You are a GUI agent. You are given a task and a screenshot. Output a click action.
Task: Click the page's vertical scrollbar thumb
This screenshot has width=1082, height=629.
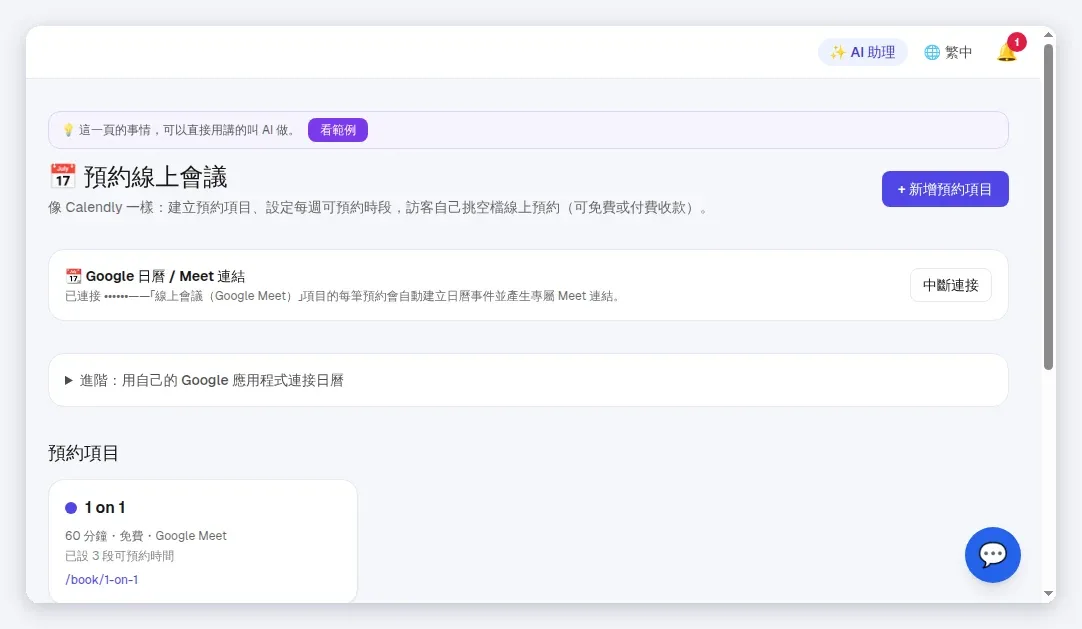[x=1048, y=207]
